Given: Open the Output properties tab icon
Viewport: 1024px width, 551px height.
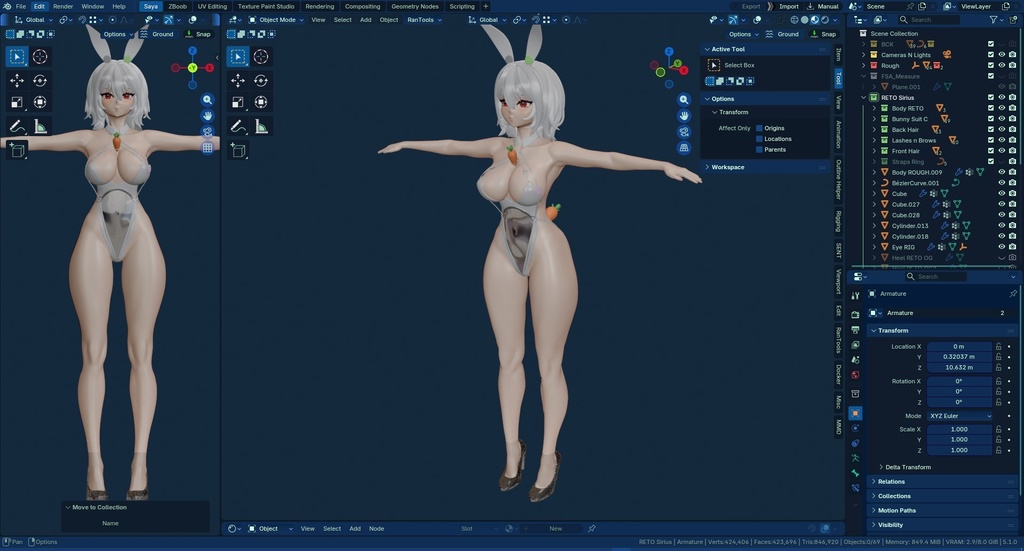Looking at the screenshot, I should point(855,329).
